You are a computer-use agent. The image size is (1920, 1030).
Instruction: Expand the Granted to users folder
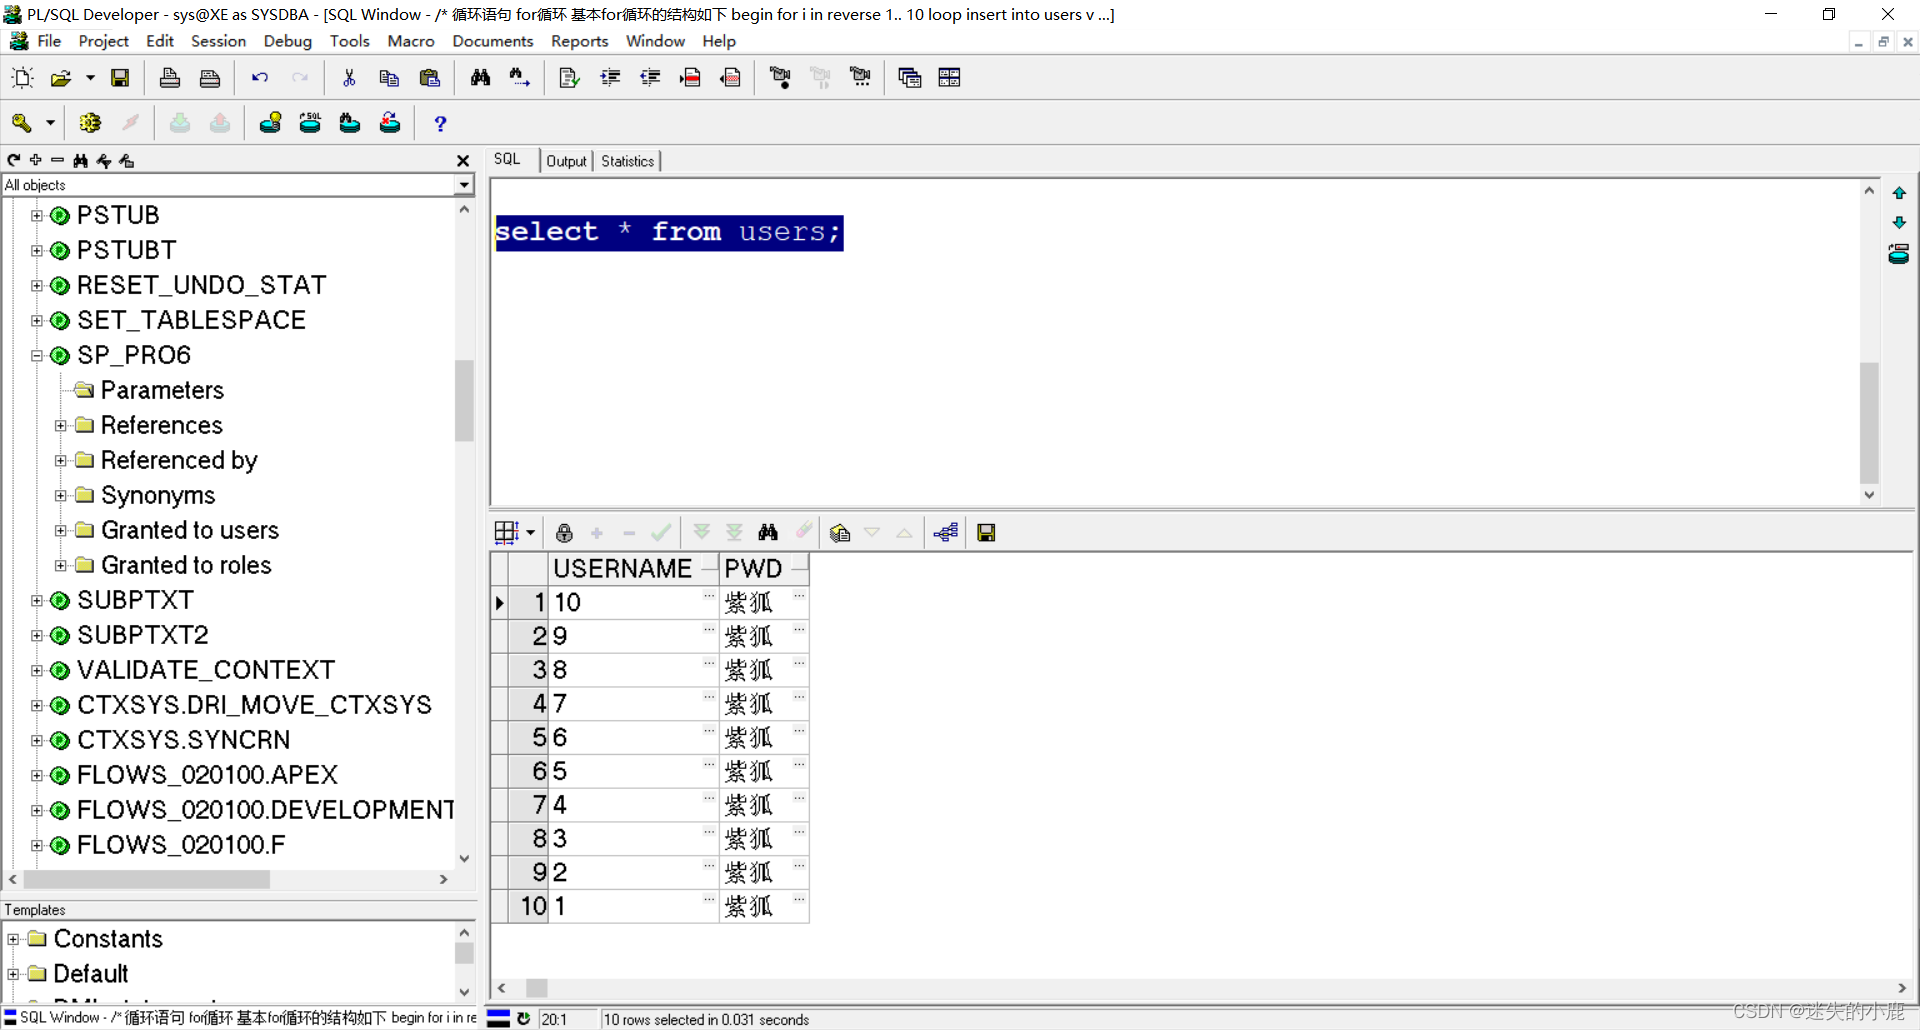pos(61,530)
